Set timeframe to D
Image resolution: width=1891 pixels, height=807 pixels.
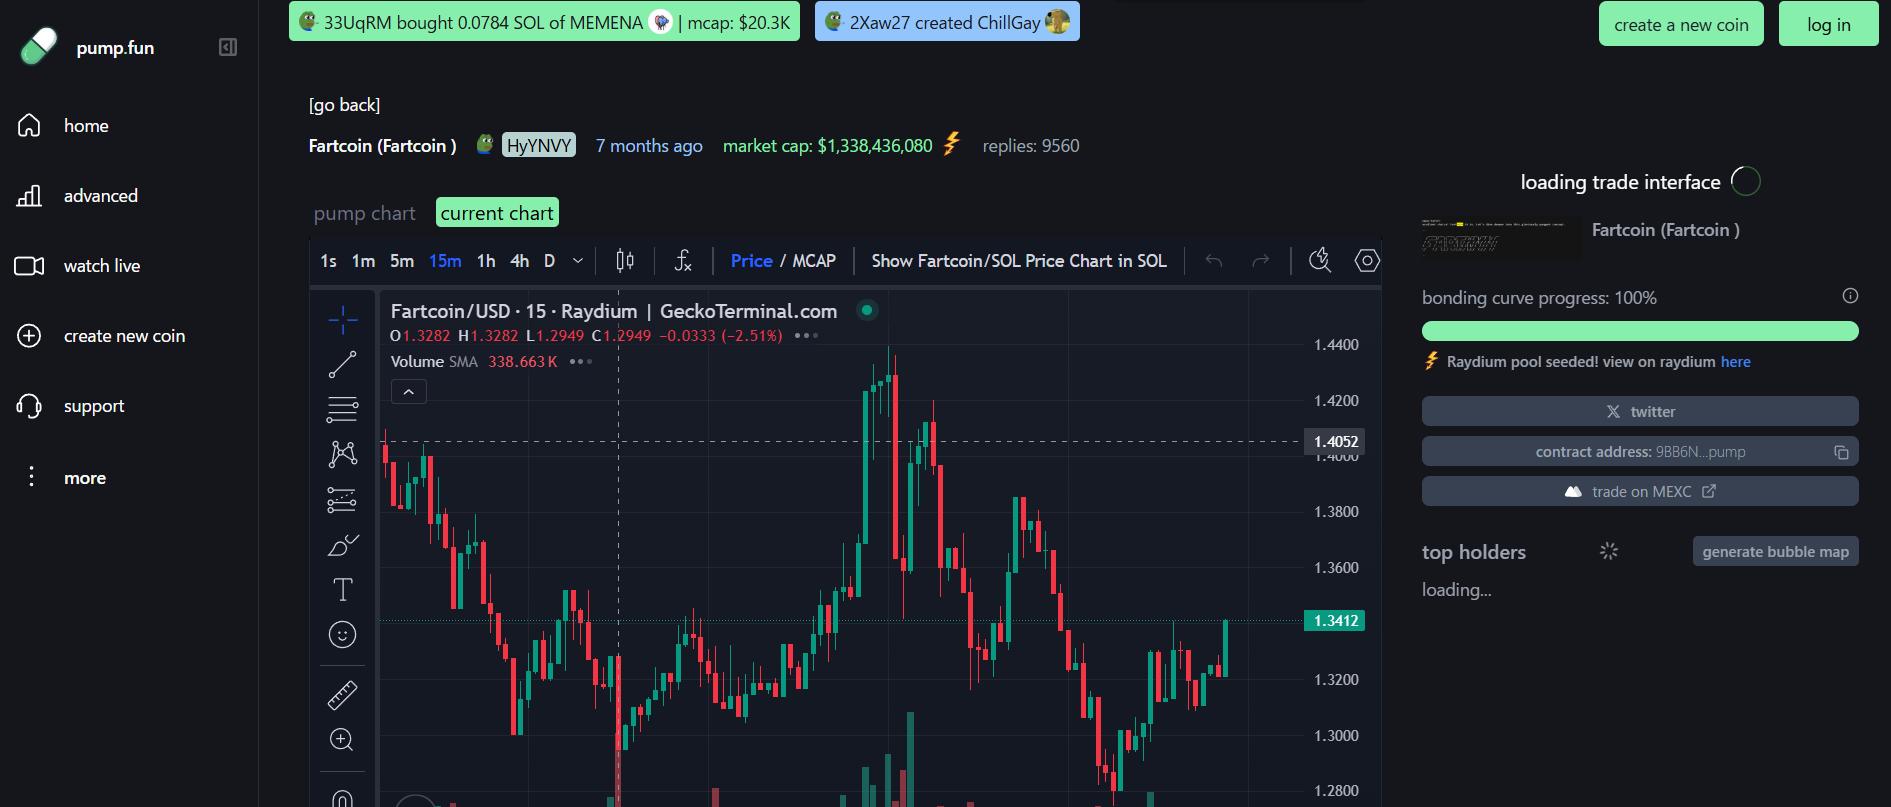549,261
